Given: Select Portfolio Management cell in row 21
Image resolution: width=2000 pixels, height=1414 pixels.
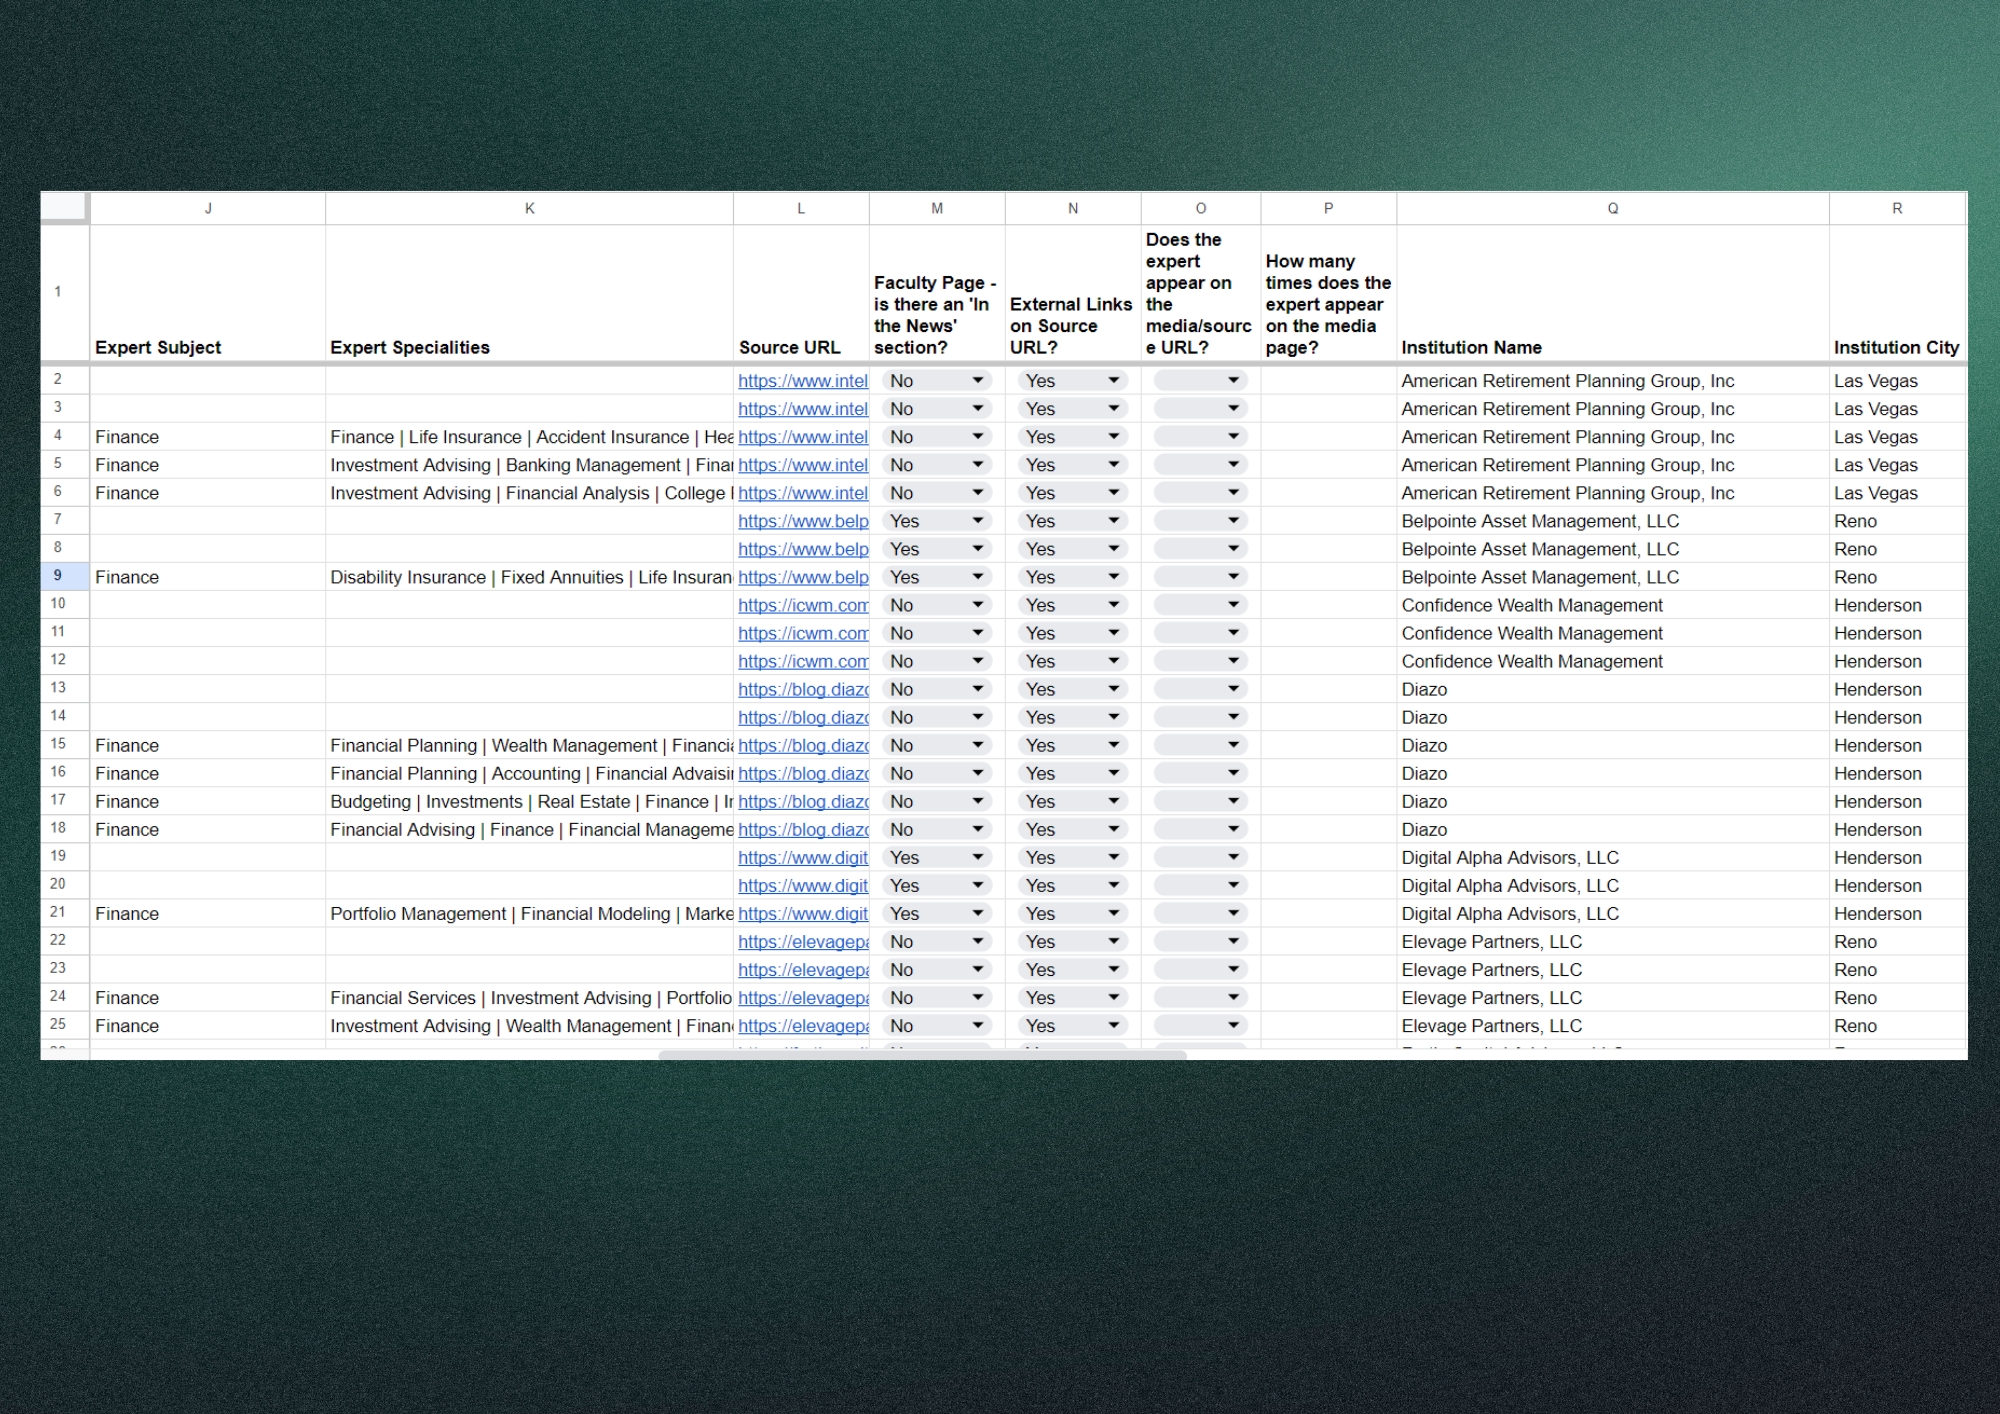Looking at the screenshot, I should point(530,913).
